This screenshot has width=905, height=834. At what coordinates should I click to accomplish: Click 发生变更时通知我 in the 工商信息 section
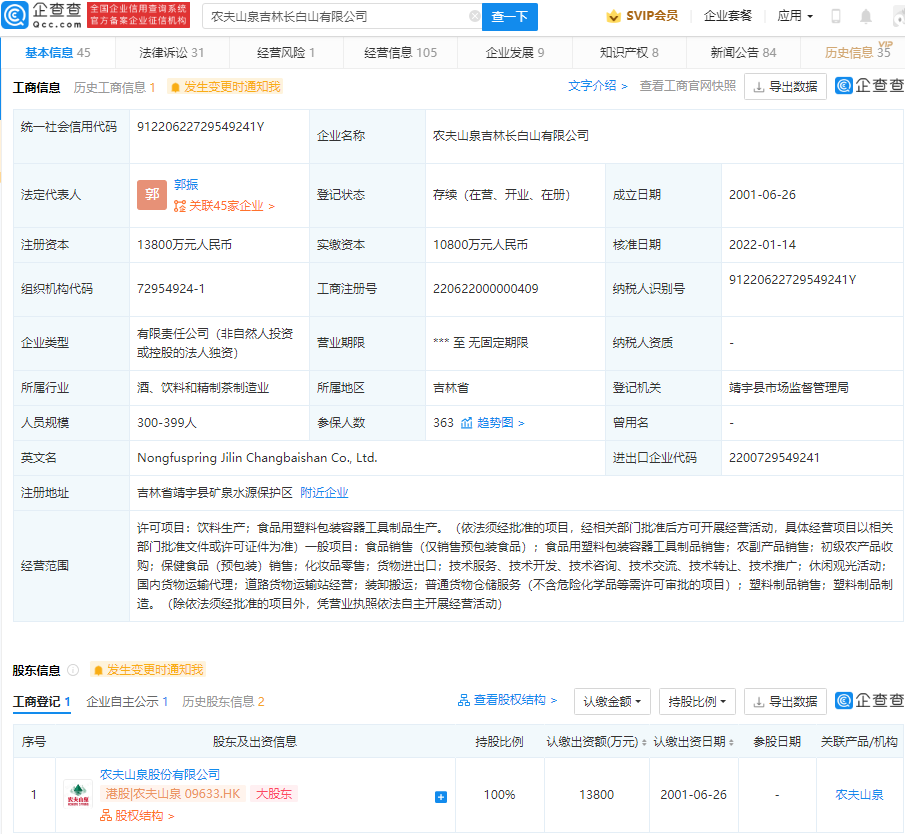225,87
